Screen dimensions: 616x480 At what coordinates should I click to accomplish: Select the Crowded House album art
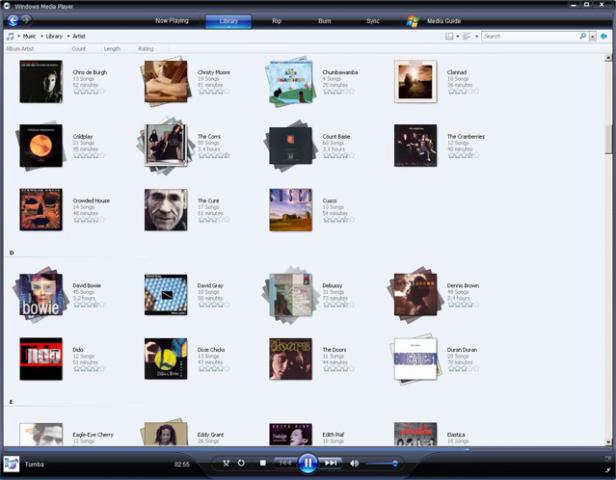41,210
